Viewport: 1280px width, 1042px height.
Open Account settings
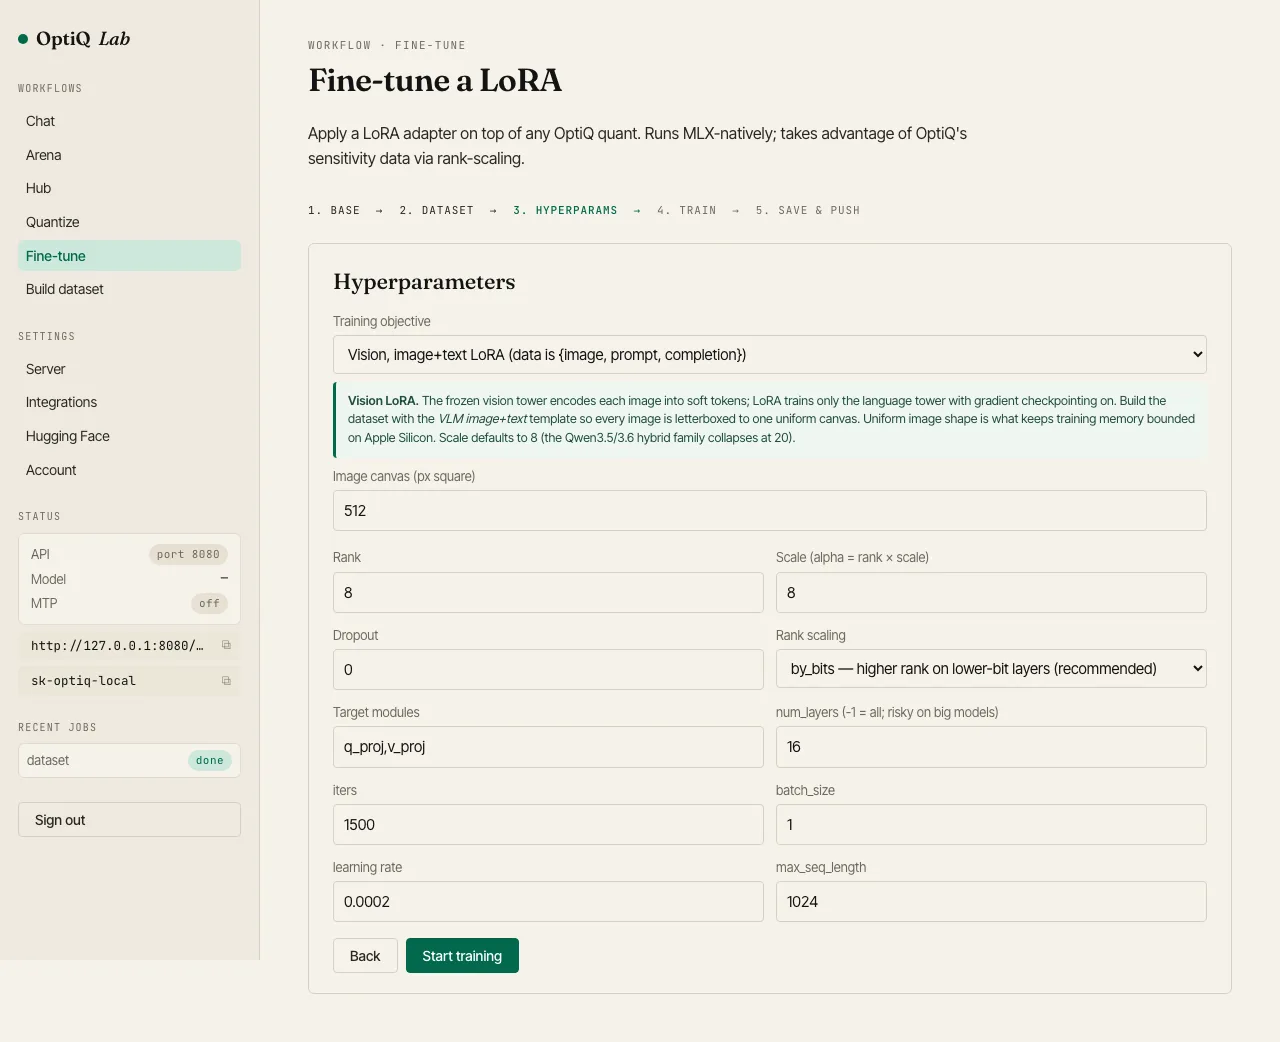pos(129,470)
